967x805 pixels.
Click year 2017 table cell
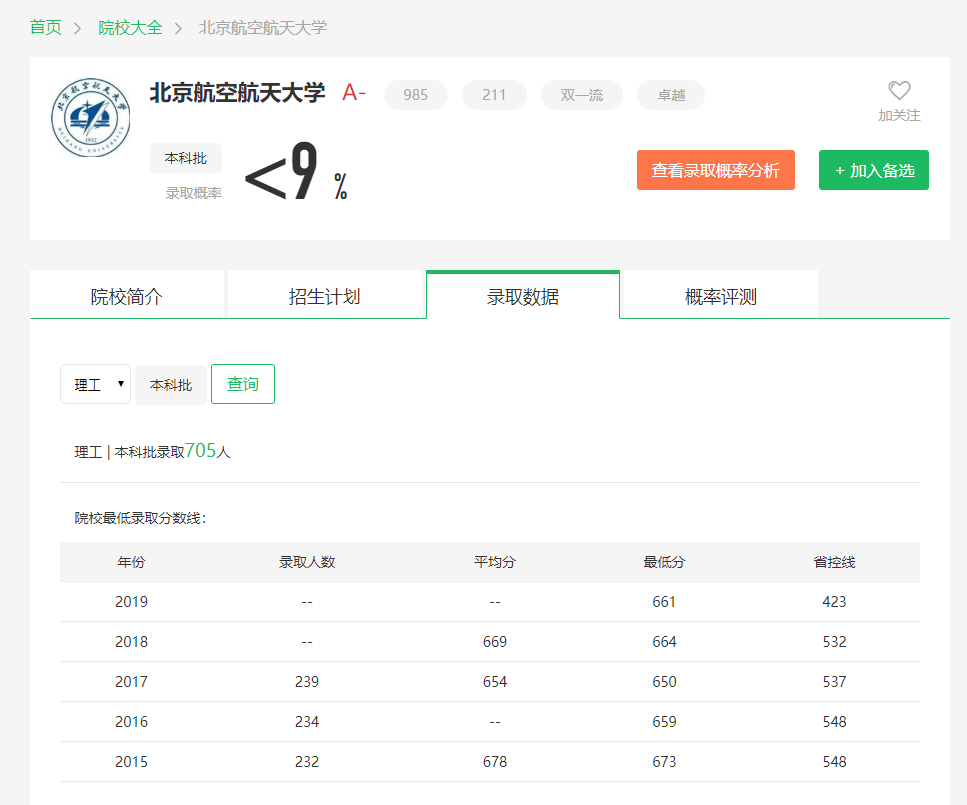coord(131,682)
